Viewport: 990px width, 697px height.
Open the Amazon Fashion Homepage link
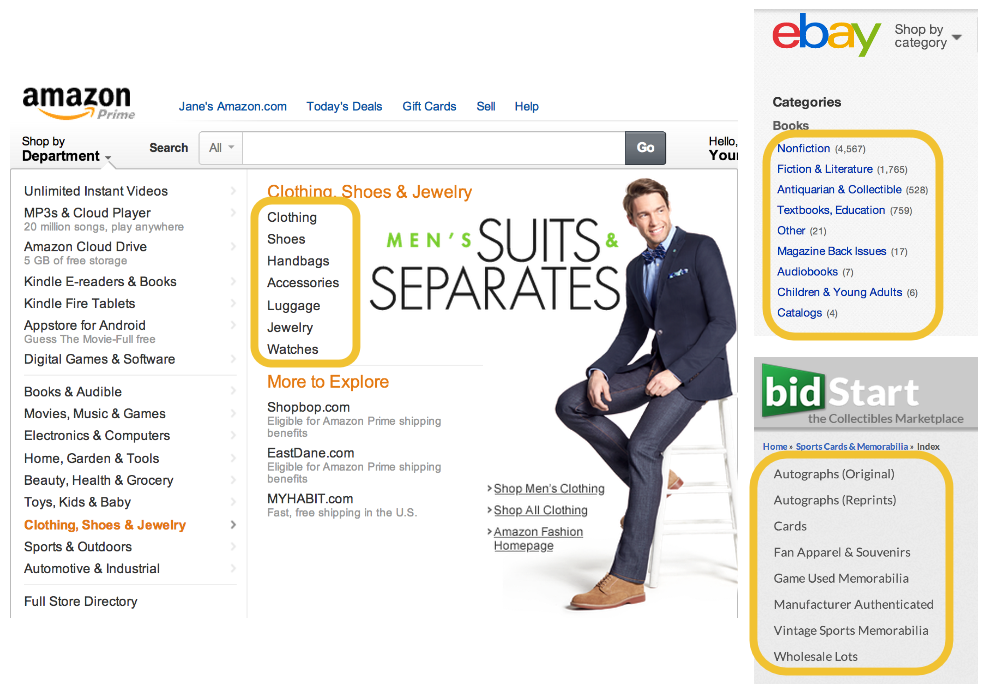tap(538, 539)
